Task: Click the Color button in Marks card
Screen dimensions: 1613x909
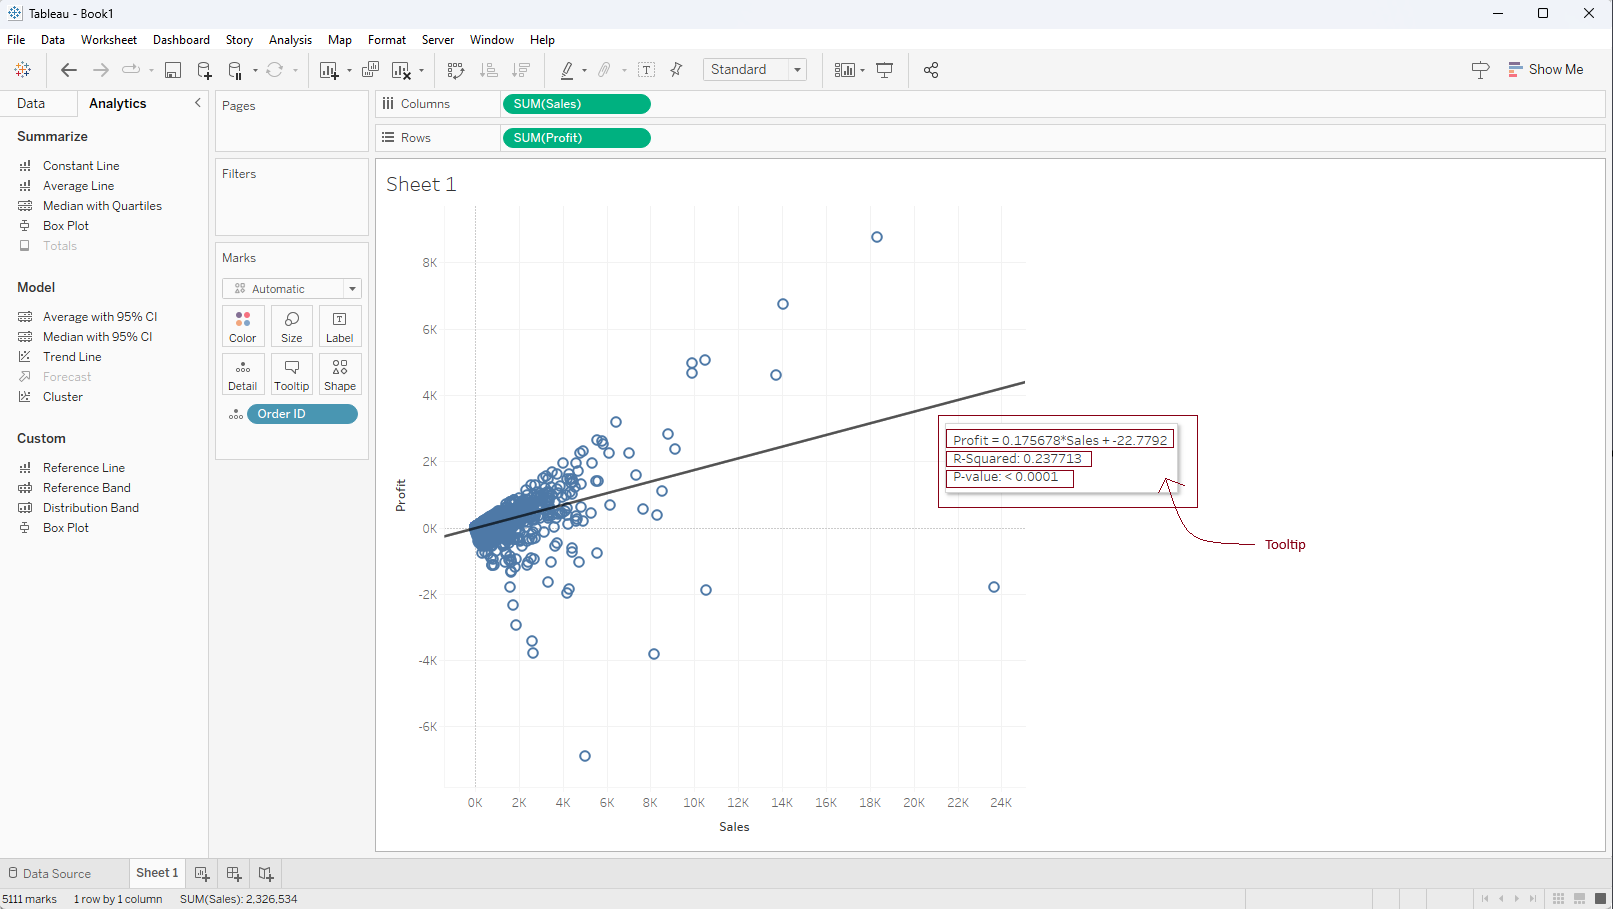Action: point(243,327)
